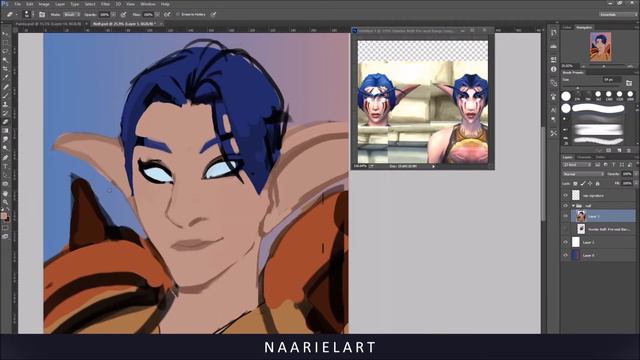Hide the signature layer eye icon
The width and height of the screenshot is (640, 360).
[x=565, y=196]
